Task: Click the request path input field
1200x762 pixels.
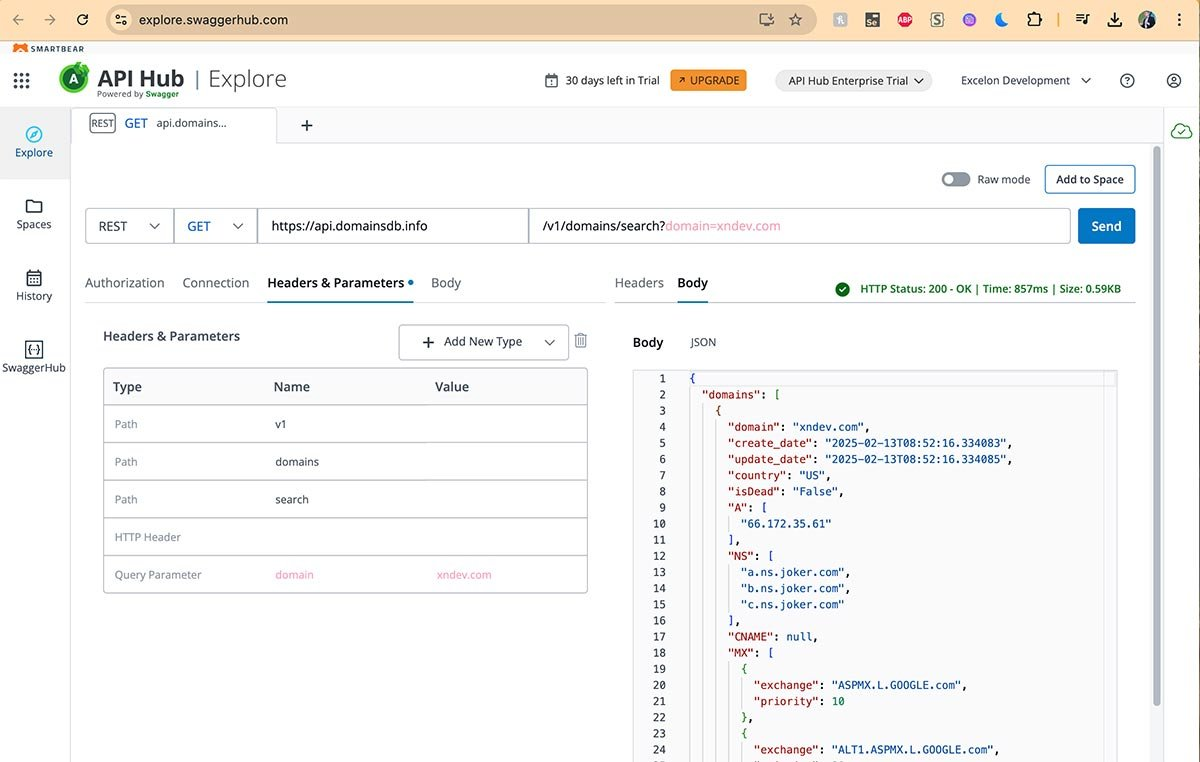Action: pyautogui.click(x=800, y=225)
